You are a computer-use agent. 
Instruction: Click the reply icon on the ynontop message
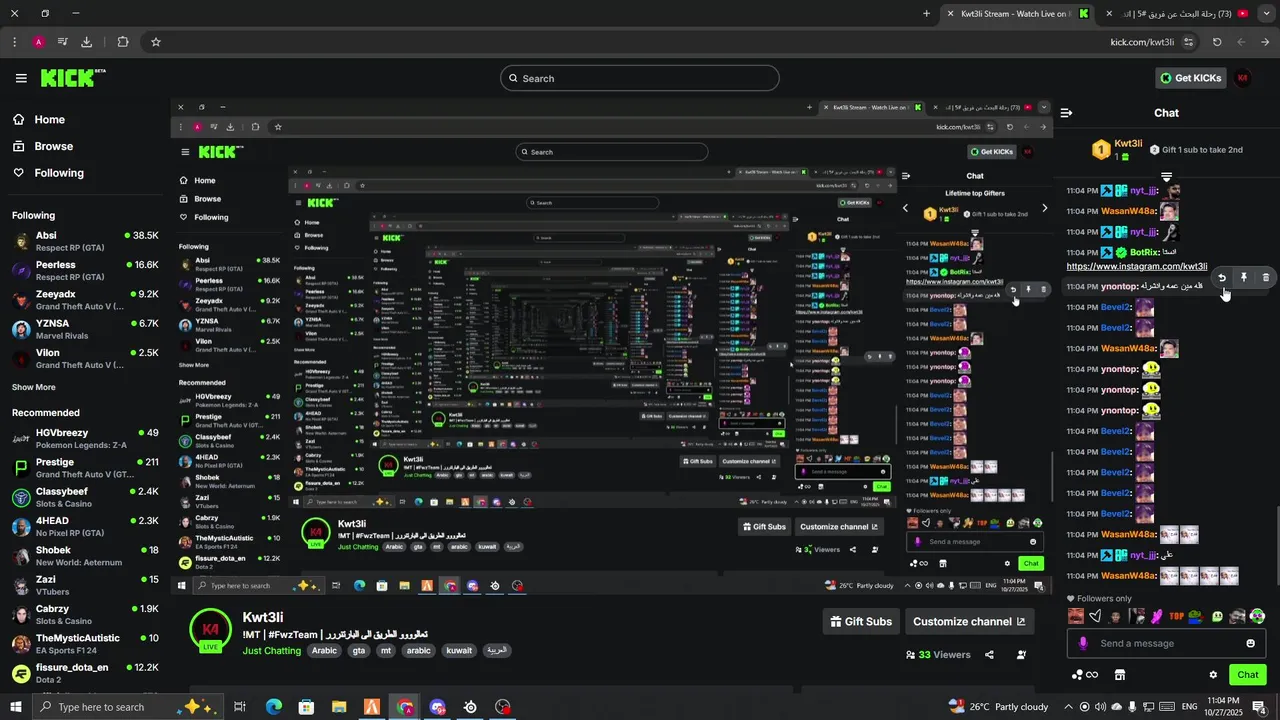(1222, 278)
